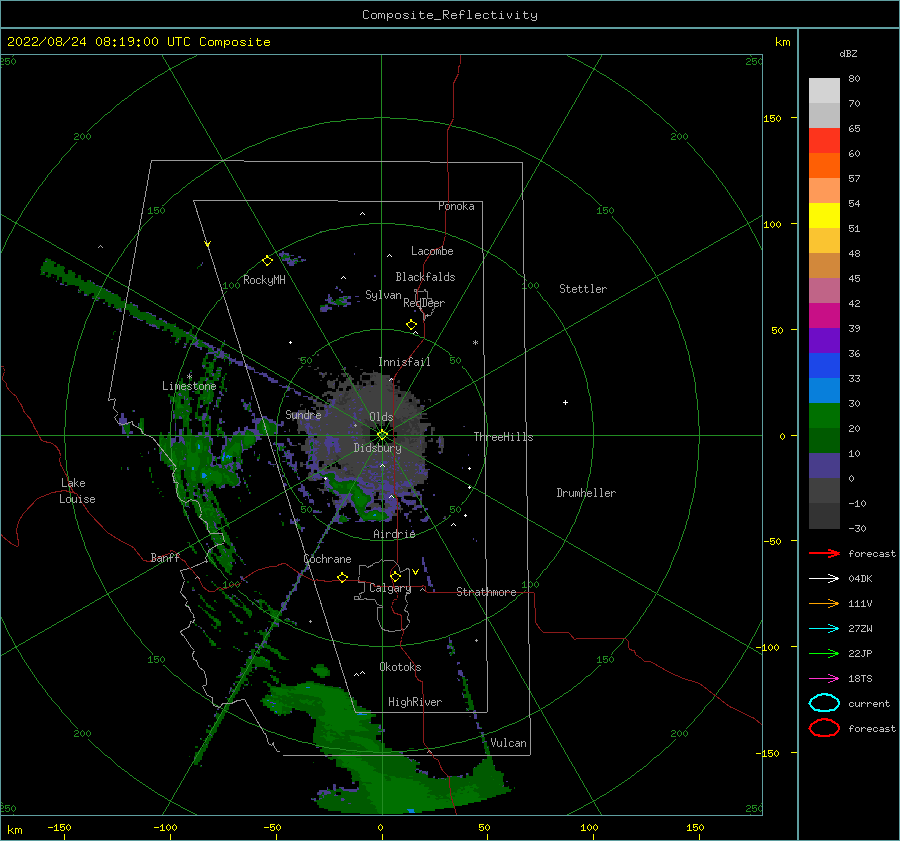
Task: Click the Okotoks label
Action: [400, 667]
